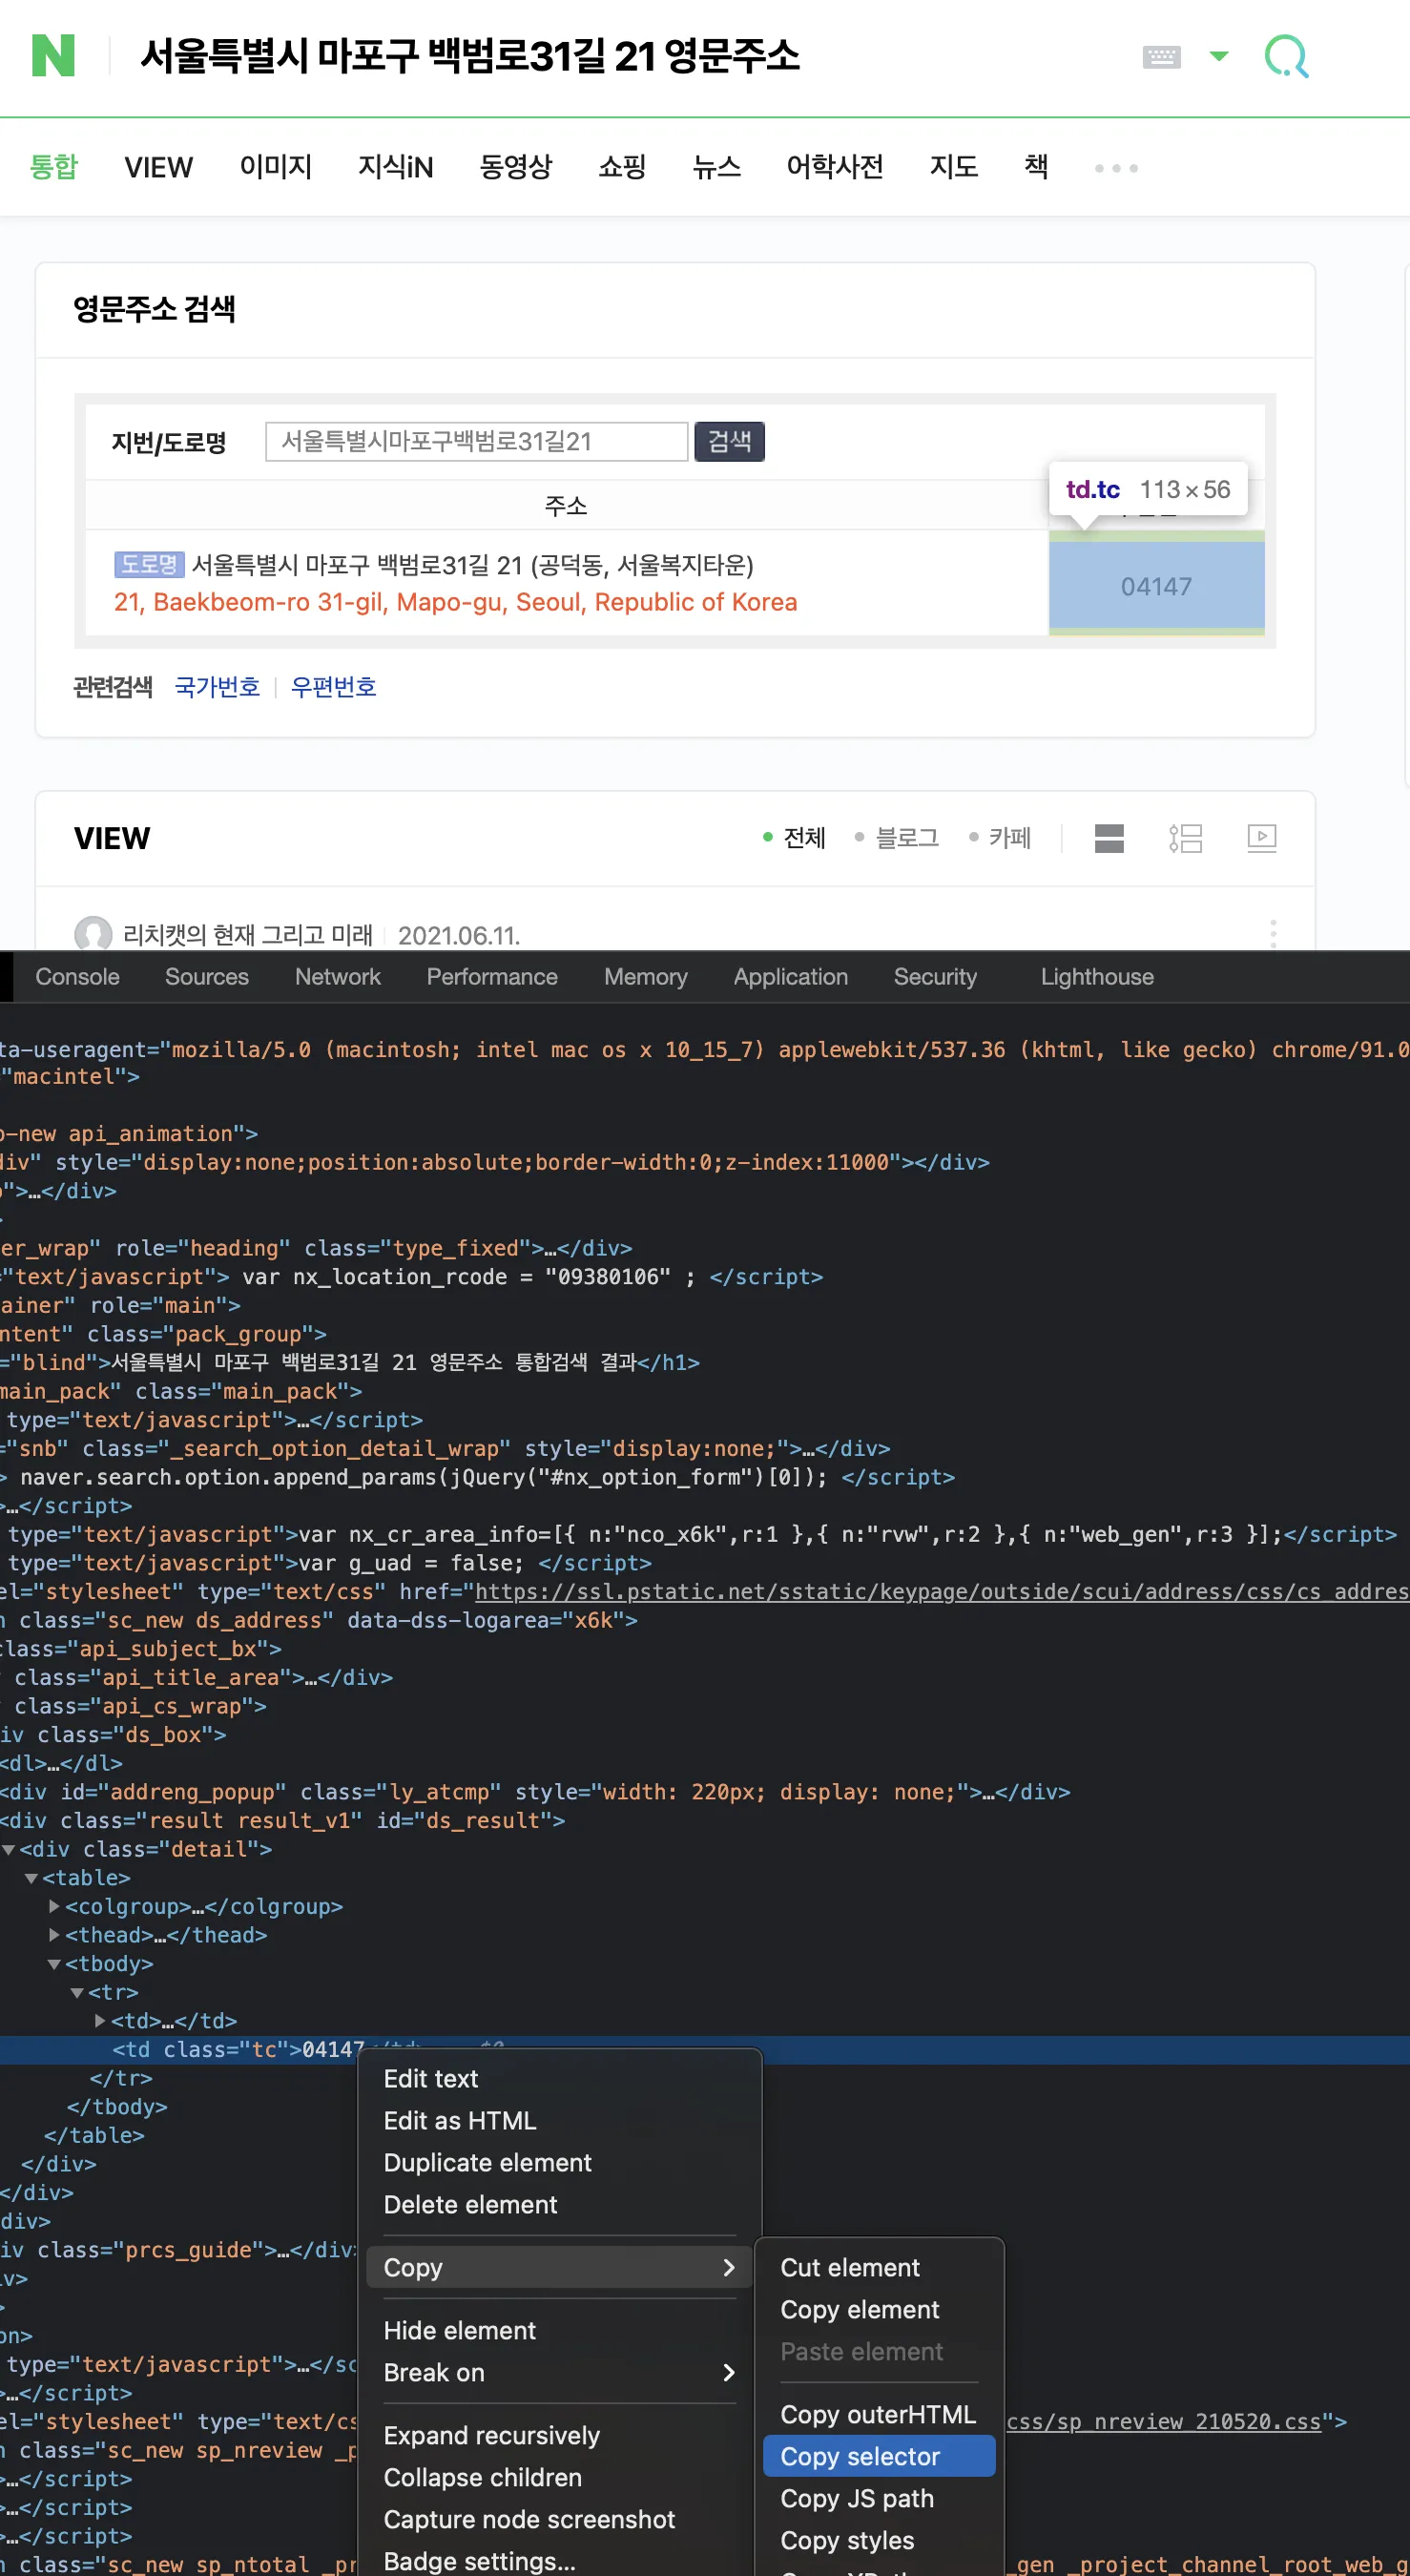This screenshot has height=2576, width=1410.
Task: Expand the thead node
Action: tap(54, 1936)
